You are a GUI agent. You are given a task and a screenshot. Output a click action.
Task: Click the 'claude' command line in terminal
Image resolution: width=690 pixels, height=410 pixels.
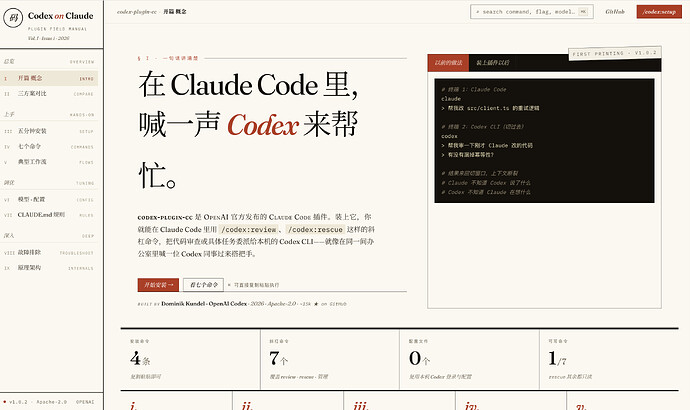coord(451,99)
